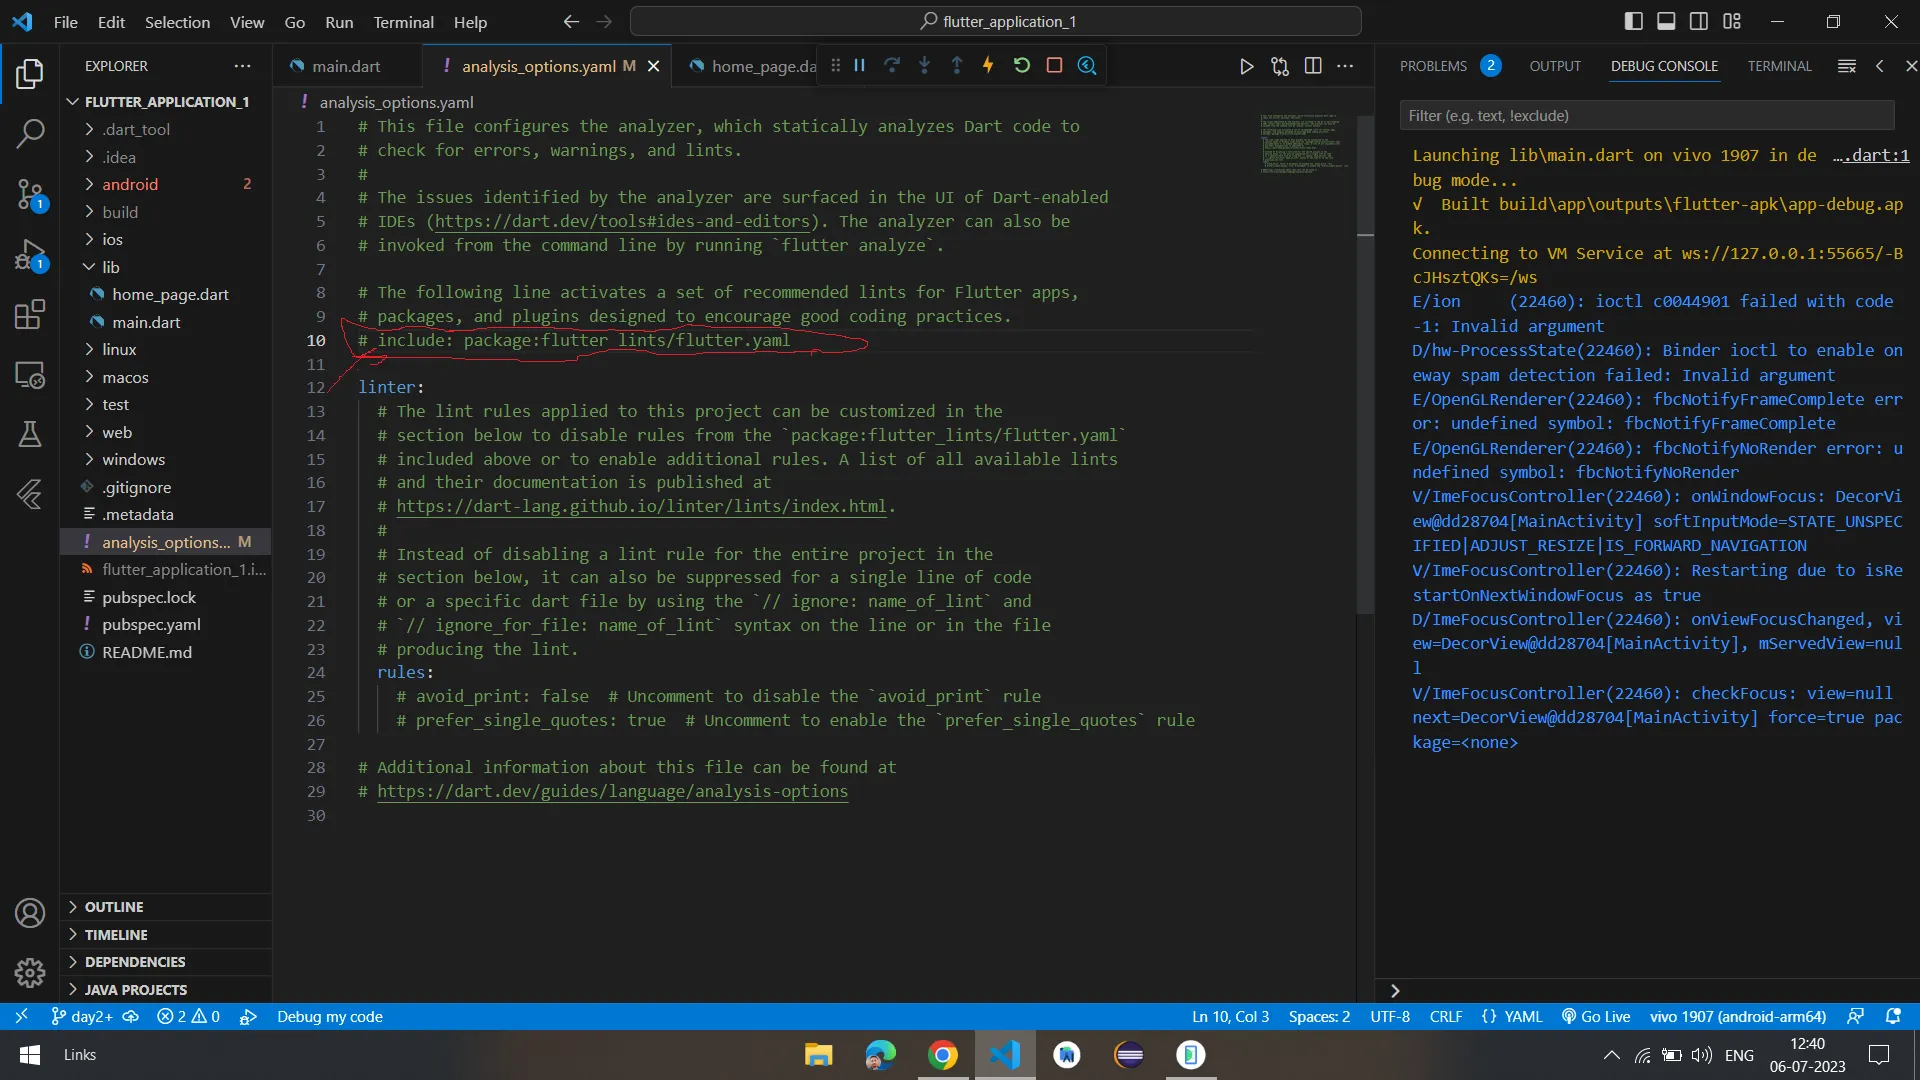This screenshot has height=1080, width=1920.
Task: Open the Run and Debug view
Action: tap(30, 255)
